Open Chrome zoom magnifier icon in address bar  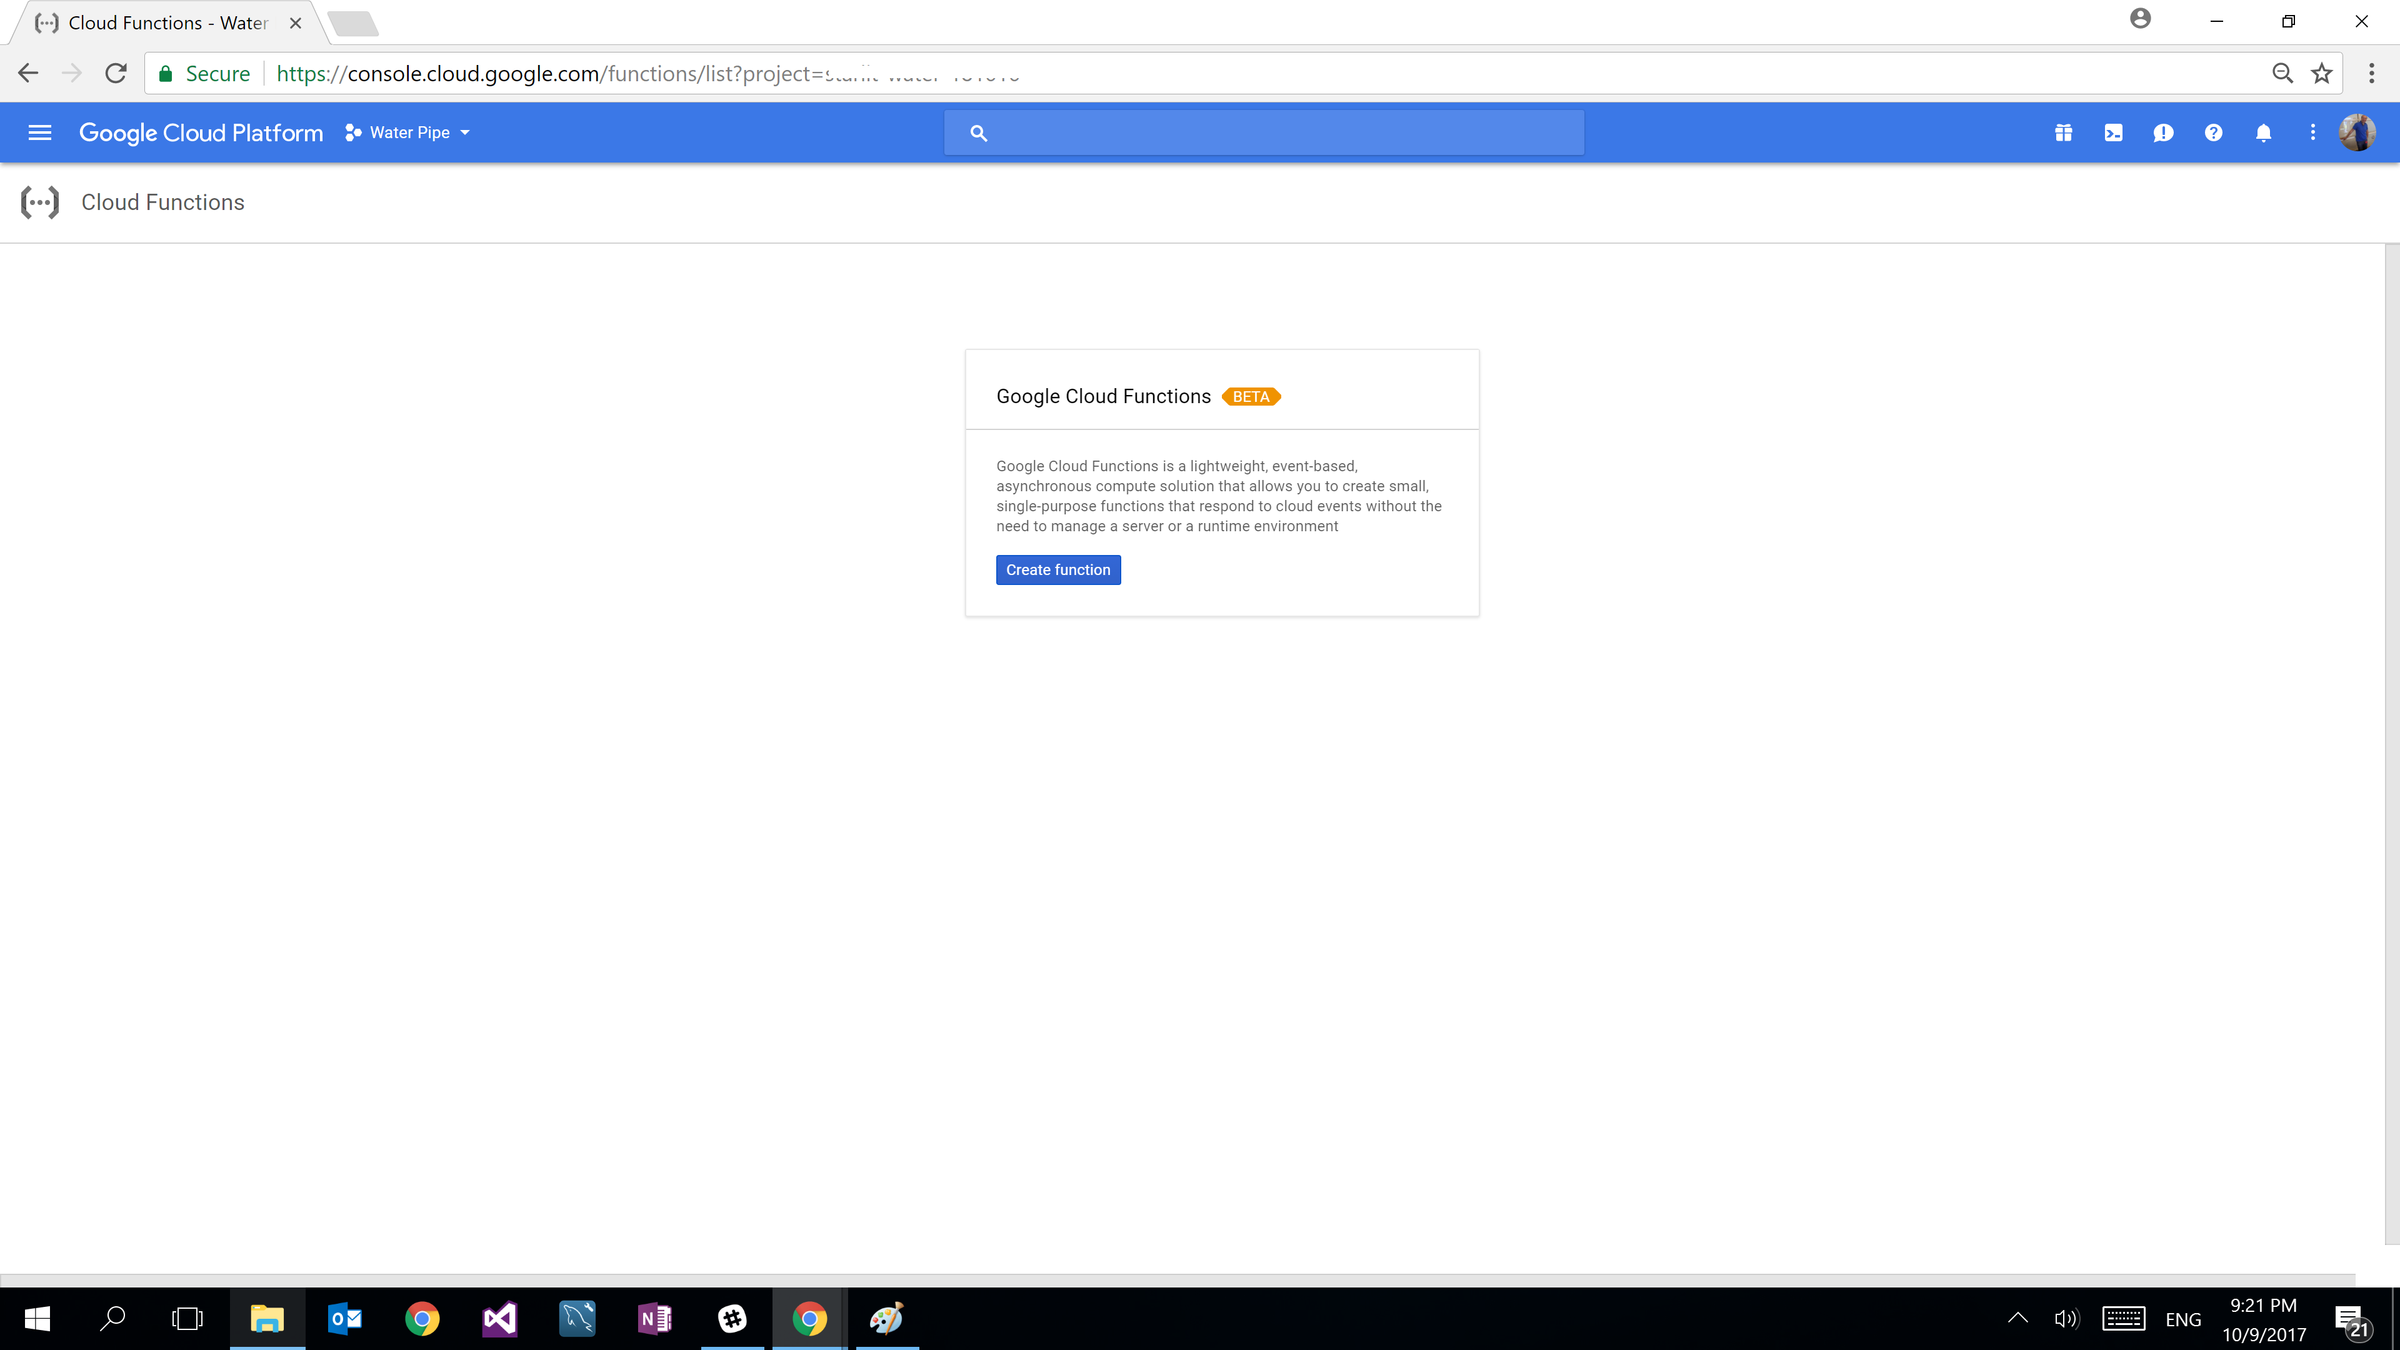click(2282, 73)
